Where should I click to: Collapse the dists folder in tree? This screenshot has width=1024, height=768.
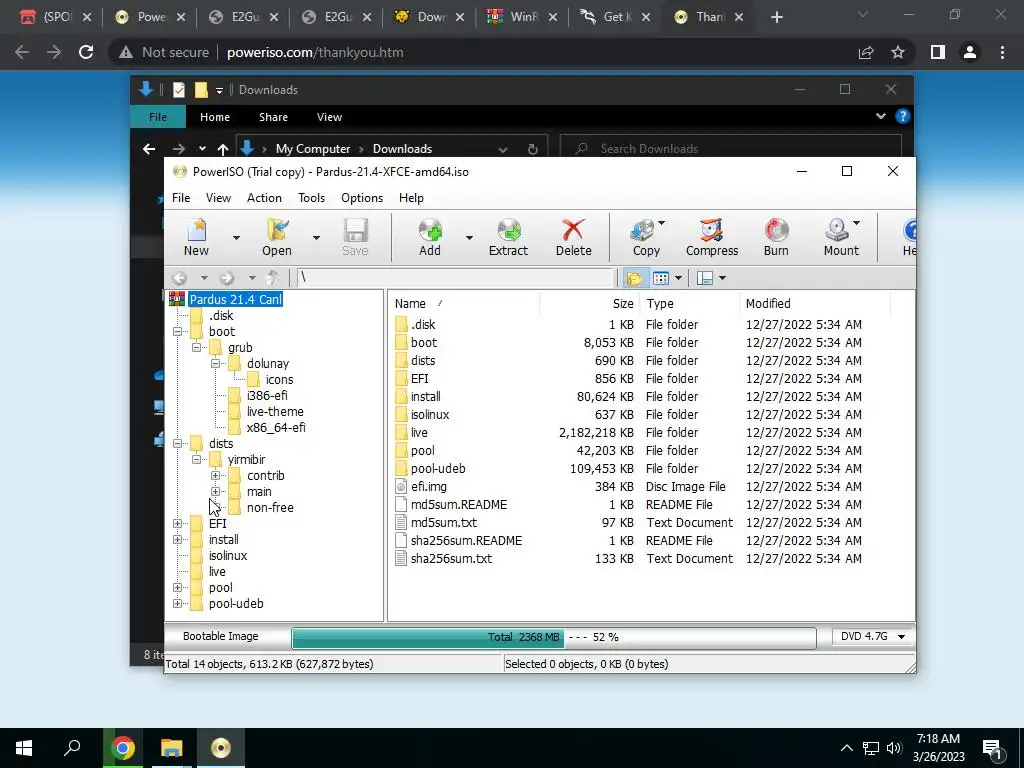pos(177,443)
